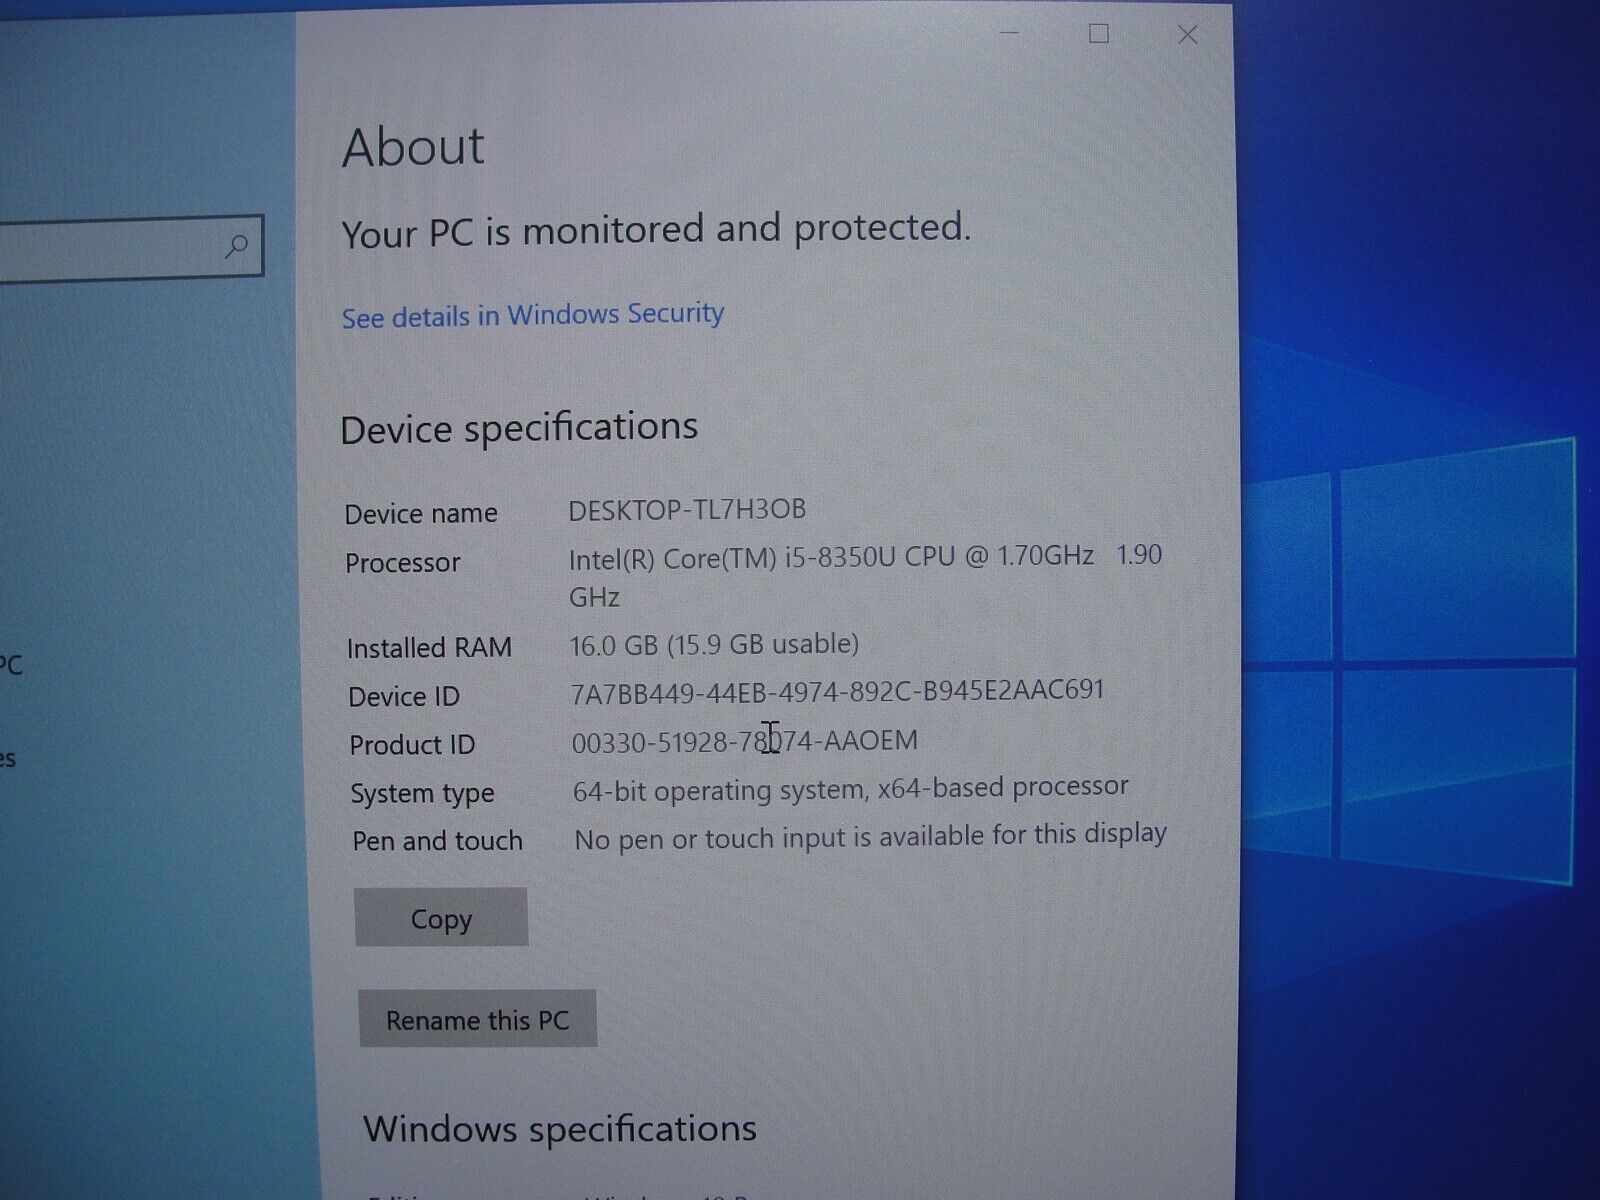
Task: Click the Installed RAM label
Action: [429, 648]
